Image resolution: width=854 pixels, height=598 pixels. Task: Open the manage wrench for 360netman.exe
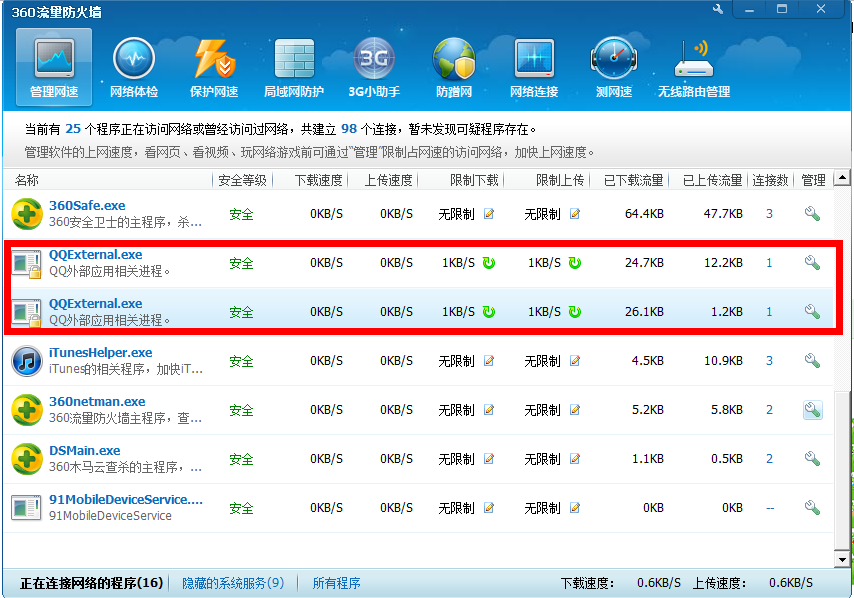click(812, 410)
